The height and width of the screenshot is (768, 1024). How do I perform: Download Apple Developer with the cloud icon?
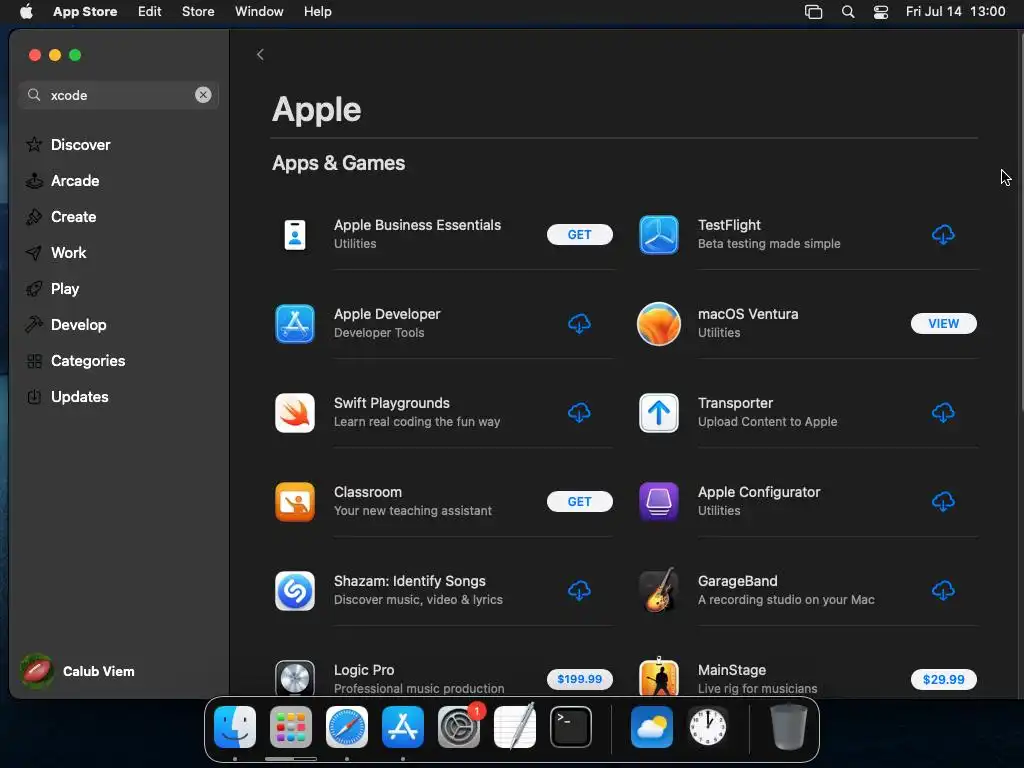(x=579, y=323)
